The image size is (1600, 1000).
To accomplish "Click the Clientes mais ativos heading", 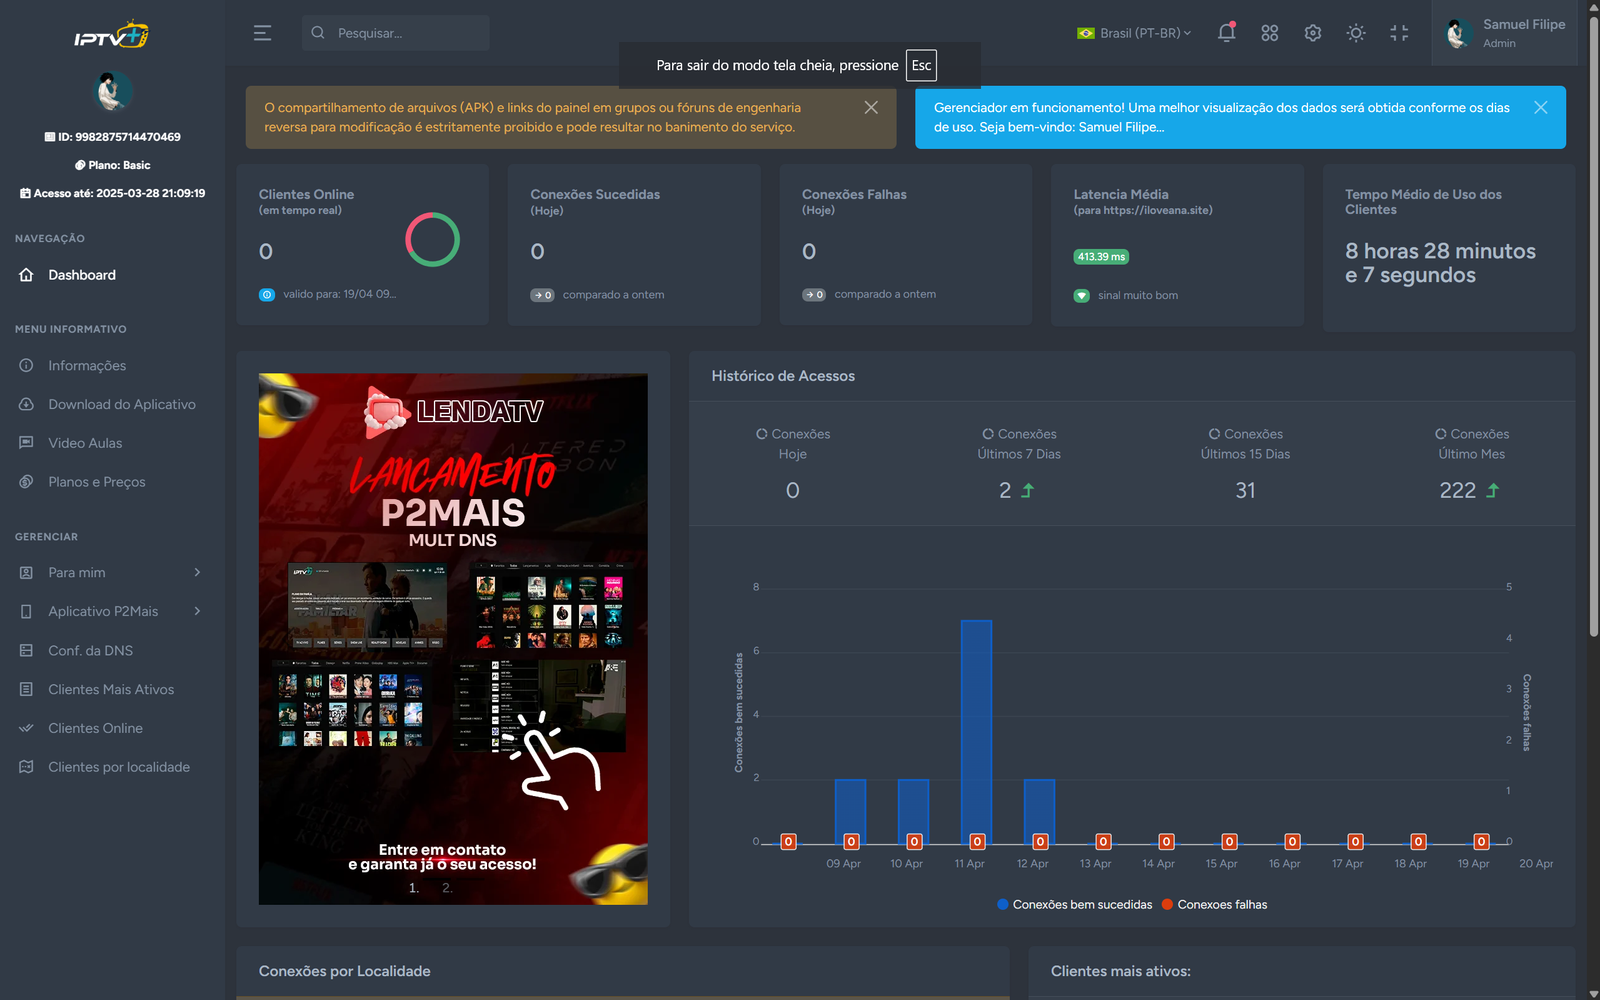I will coord(1121,971).
